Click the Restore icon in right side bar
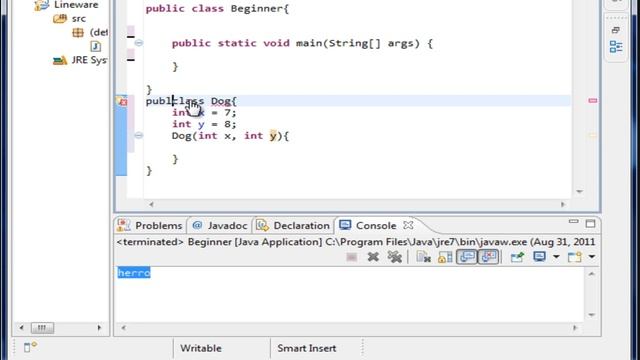 pyautogui.click(x=616, y=30)
